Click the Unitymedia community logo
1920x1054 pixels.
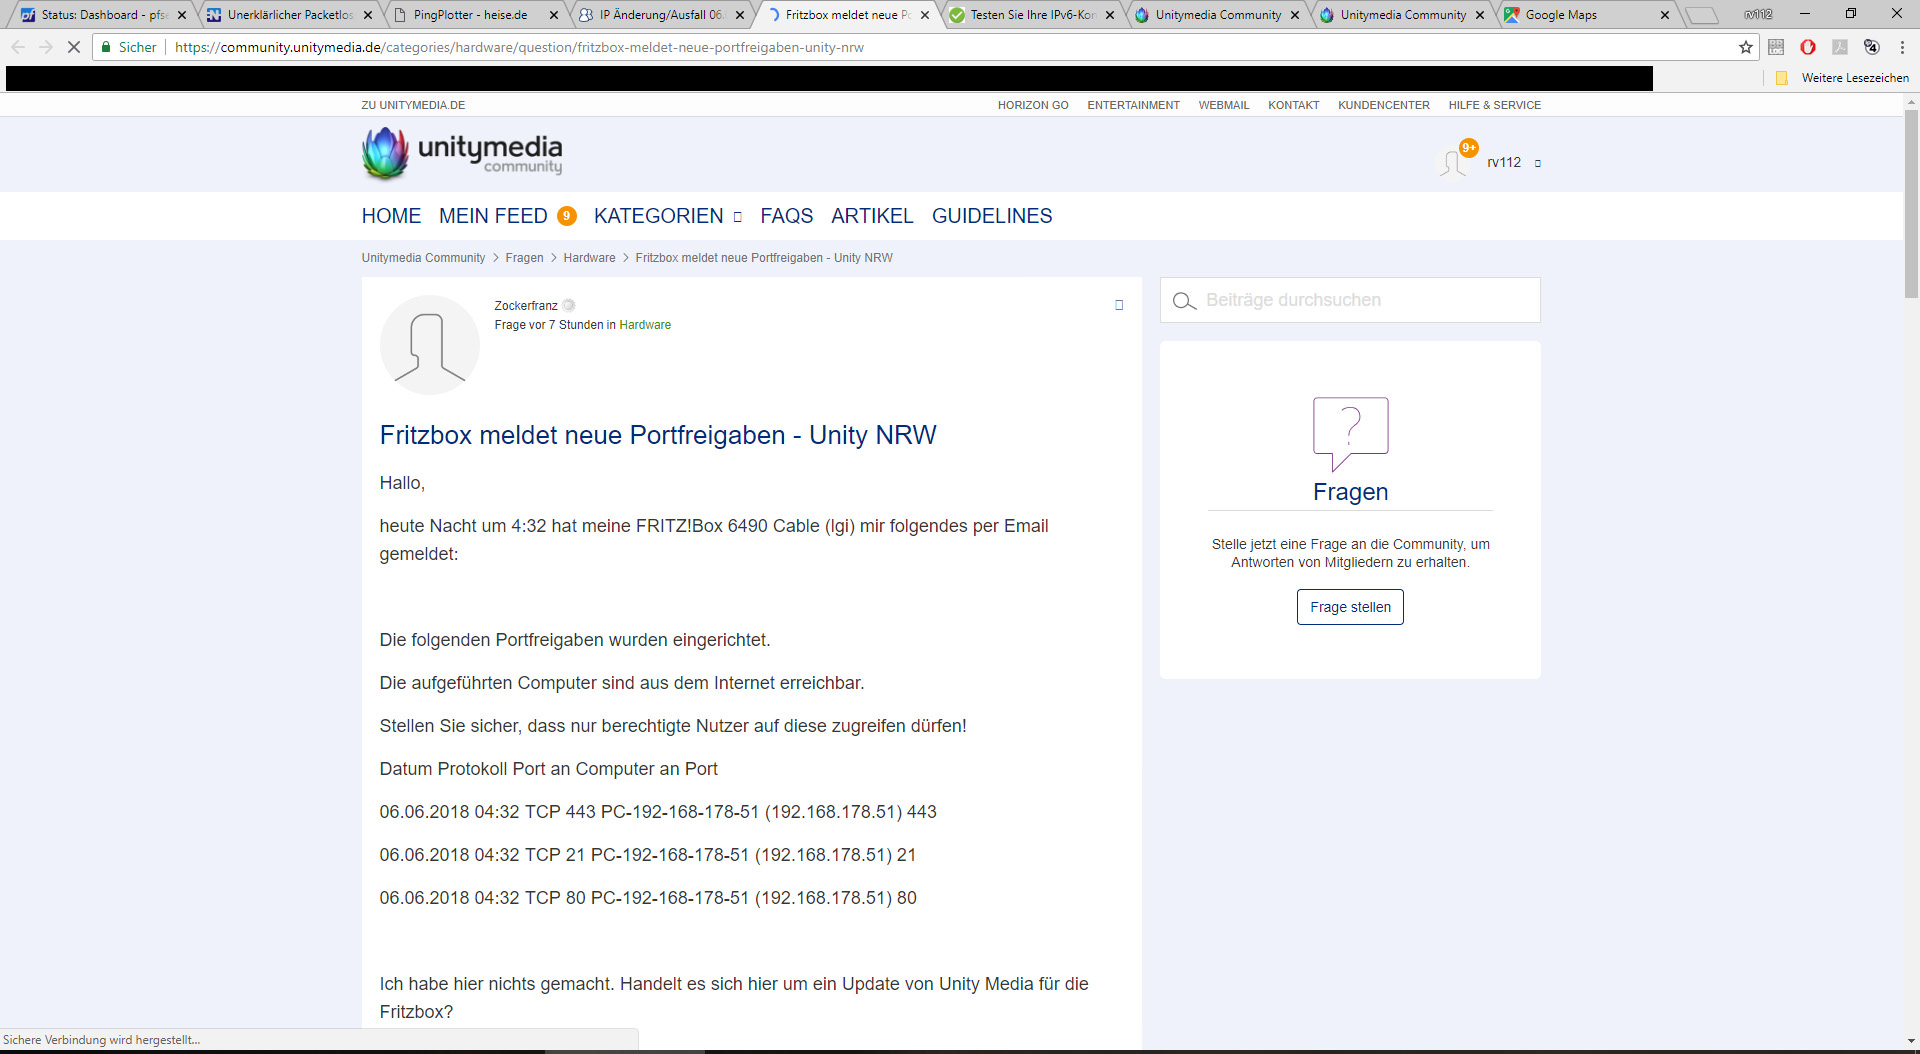462,153
